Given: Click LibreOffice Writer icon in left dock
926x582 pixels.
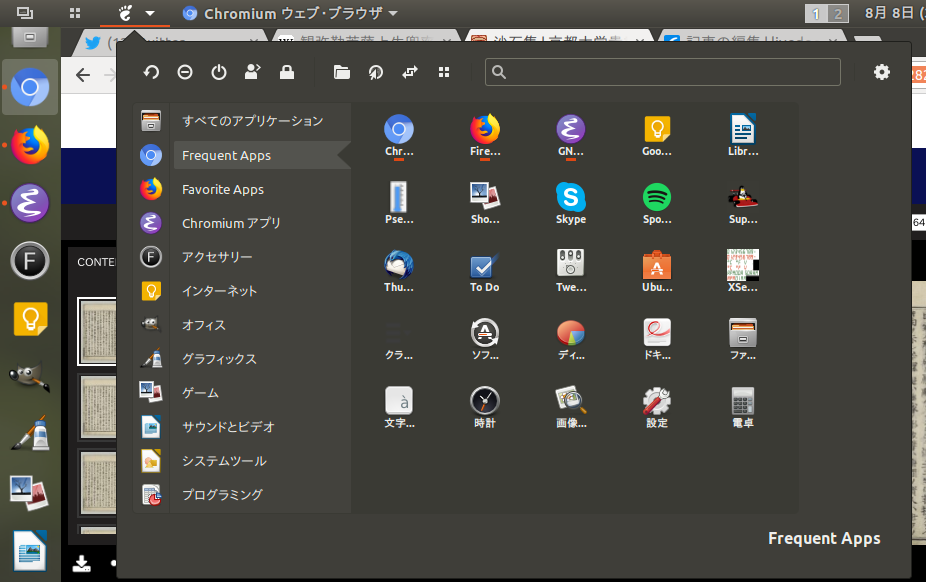Looking at the screenshot, I should (x=30, y=551).
